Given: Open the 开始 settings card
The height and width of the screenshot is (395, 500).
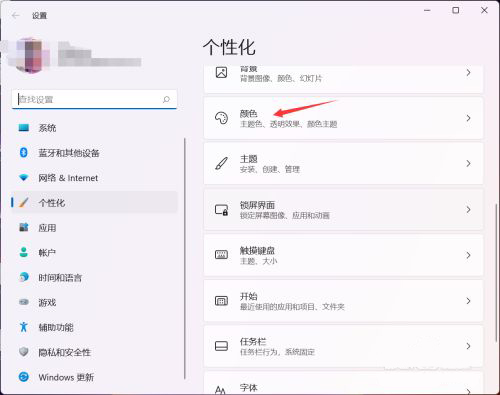Looking at the screenshot, I should pyautogui.click(x=343, y=301).
